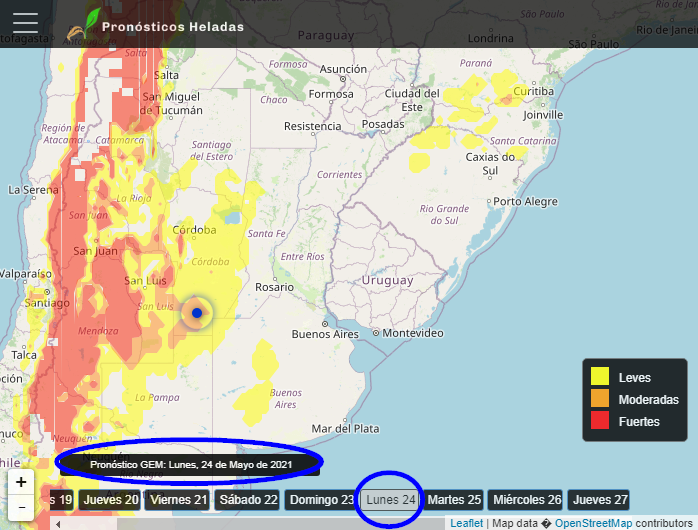The width and height of the screenshot is (698, 530).
Task: Select the Jueves 27 day tab
Action: [x=600, y=500]
